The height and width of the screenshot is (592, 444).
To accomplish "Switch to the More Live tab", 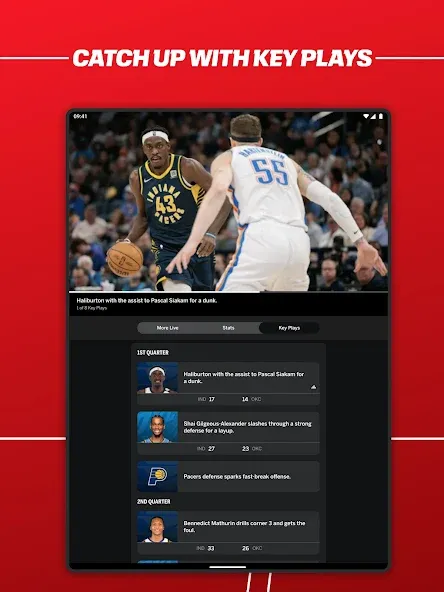I will pyautogui.click(x=168, y=328).
